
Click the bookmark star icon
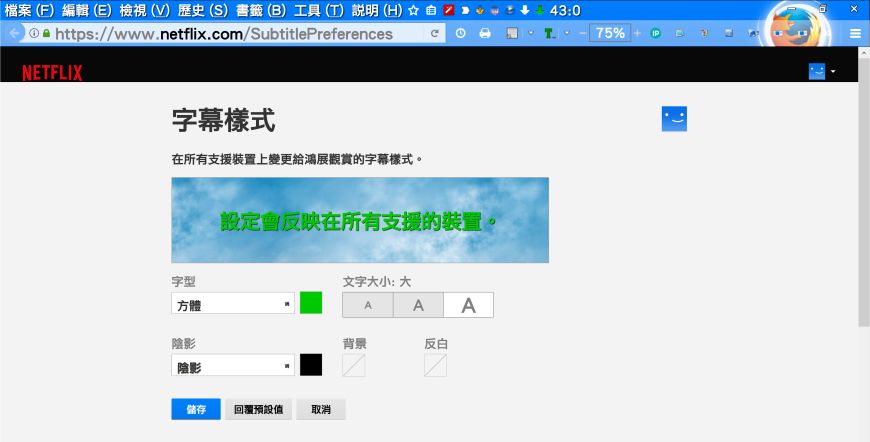coord(413,10)
